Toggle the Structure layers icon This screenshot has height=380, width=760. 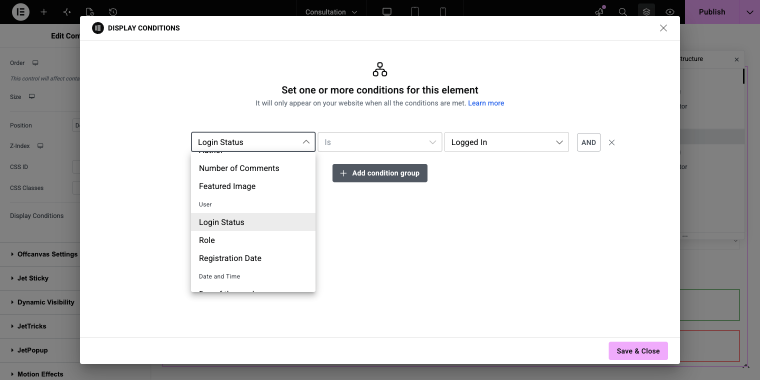click(x=646, y=12)
